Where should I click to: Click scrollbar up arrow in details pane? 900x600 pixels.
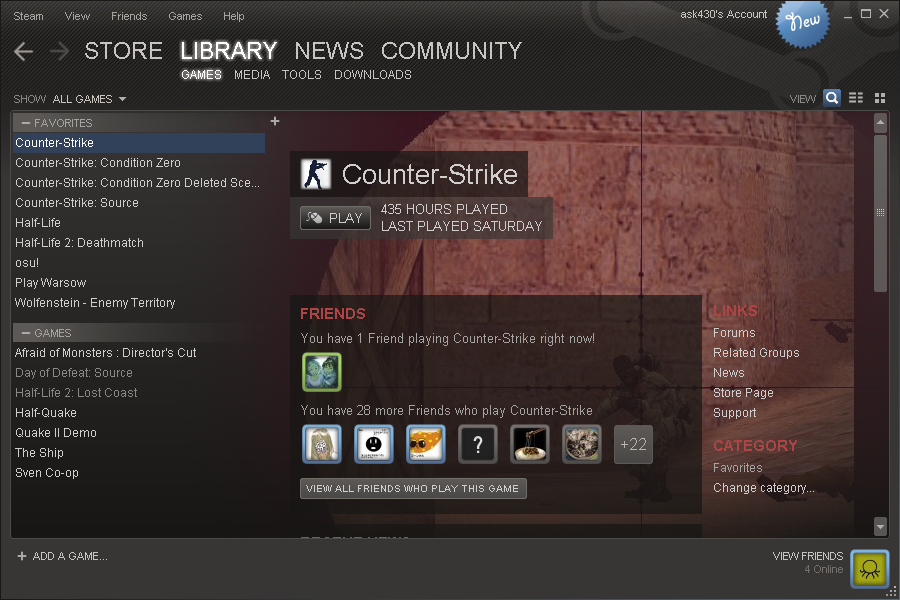pos(880,122)
